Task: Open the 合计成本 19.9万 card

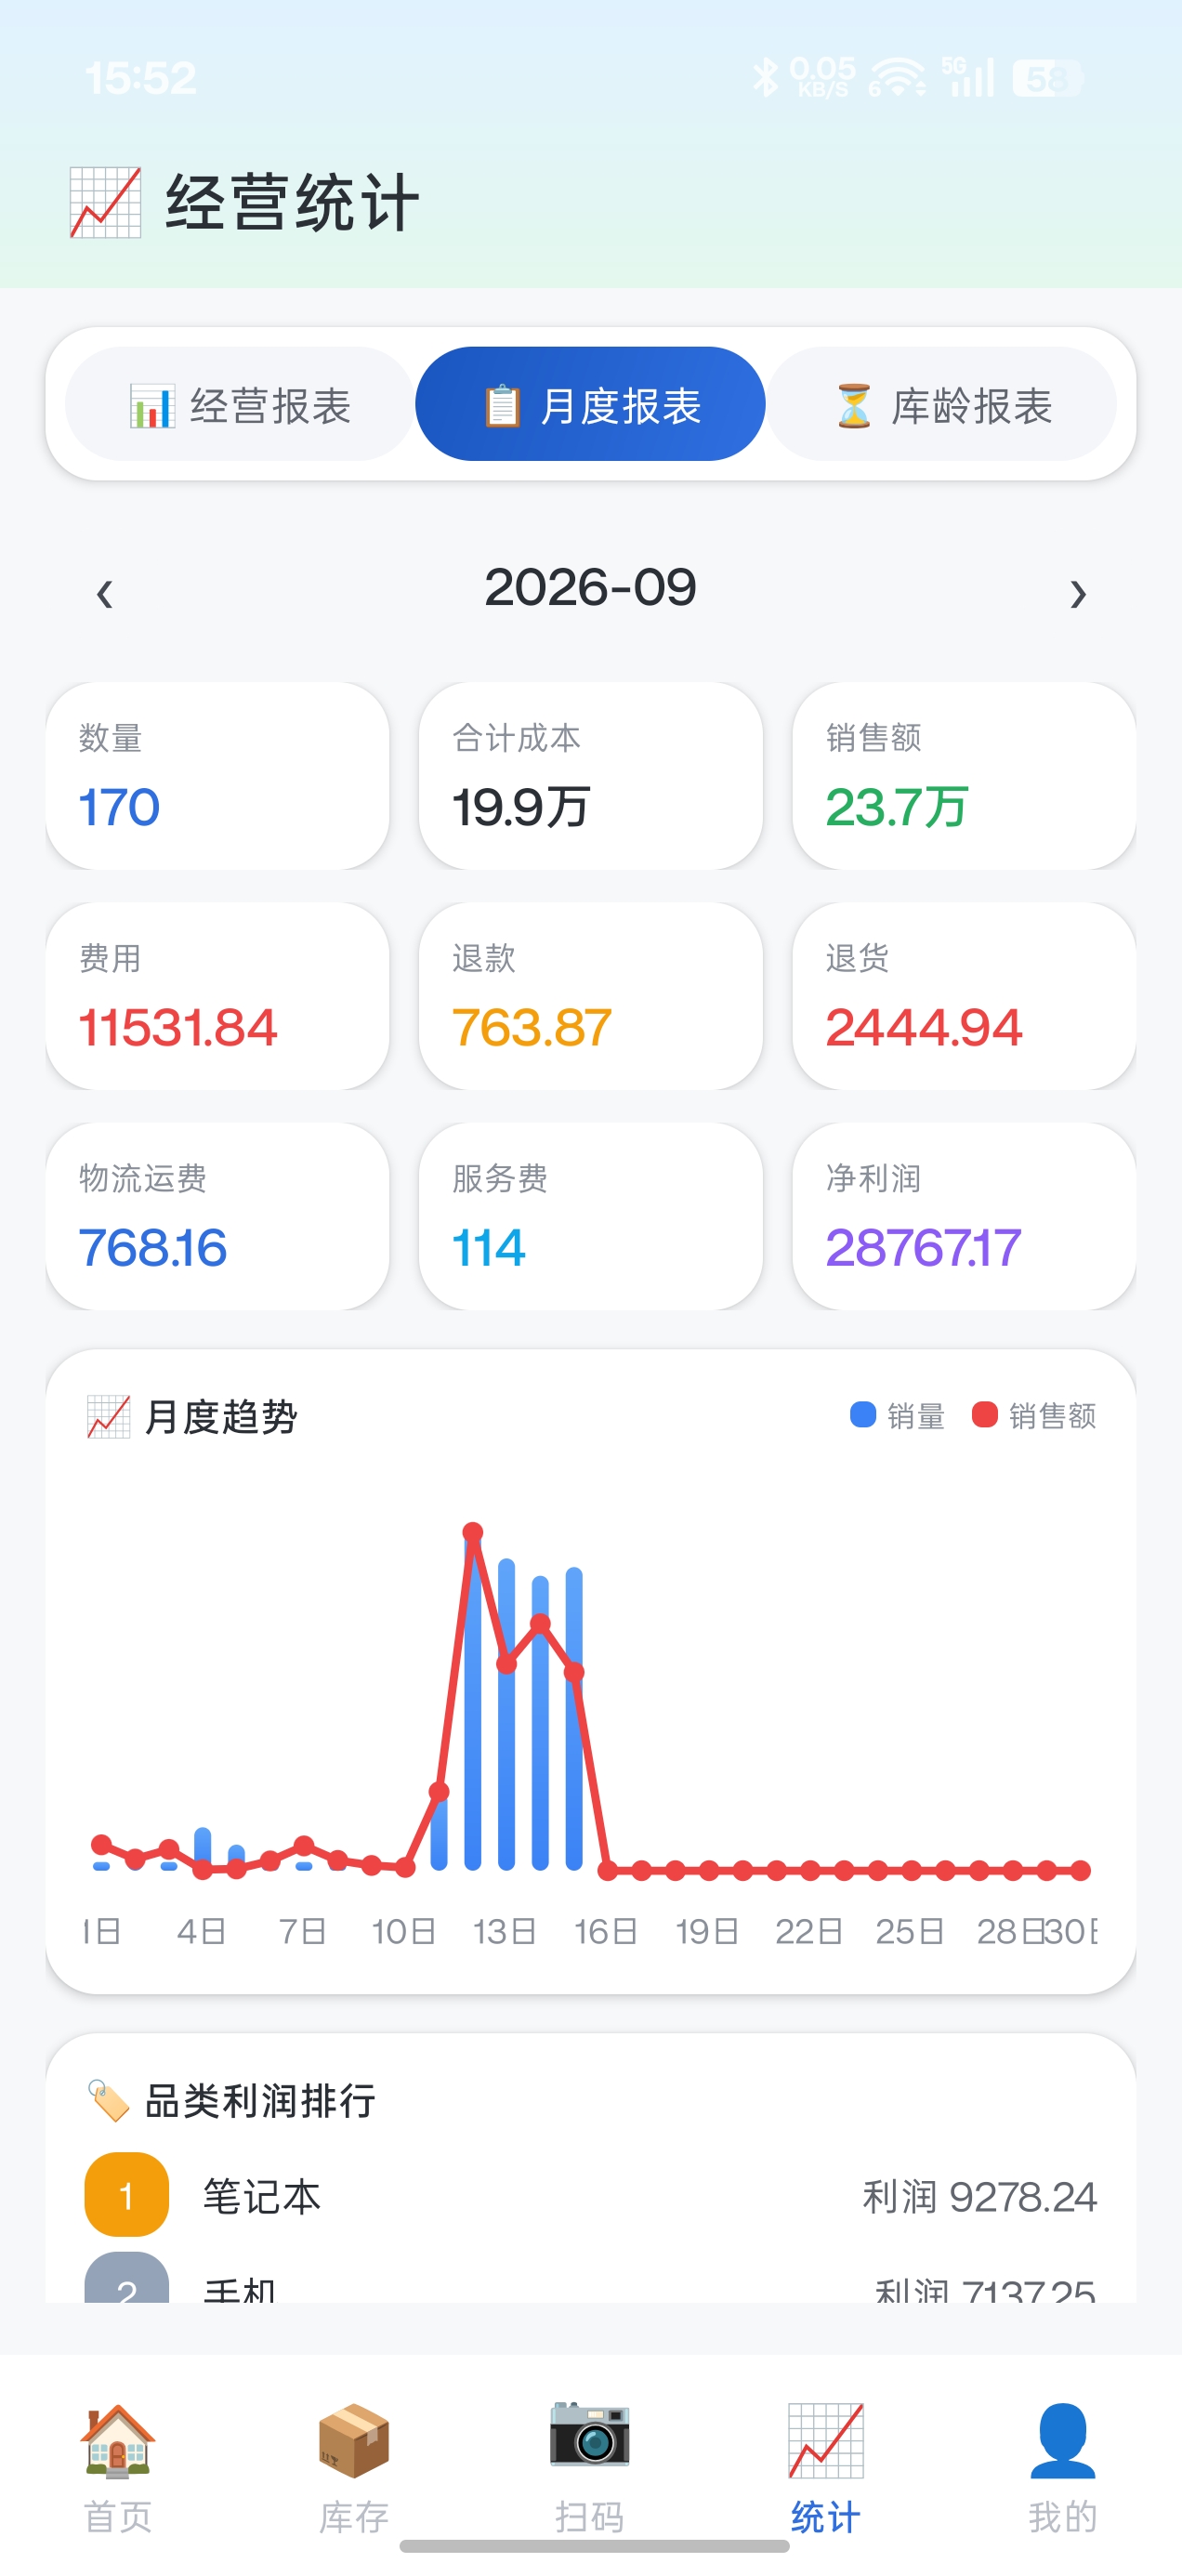Action: click(x=590, y=776)
